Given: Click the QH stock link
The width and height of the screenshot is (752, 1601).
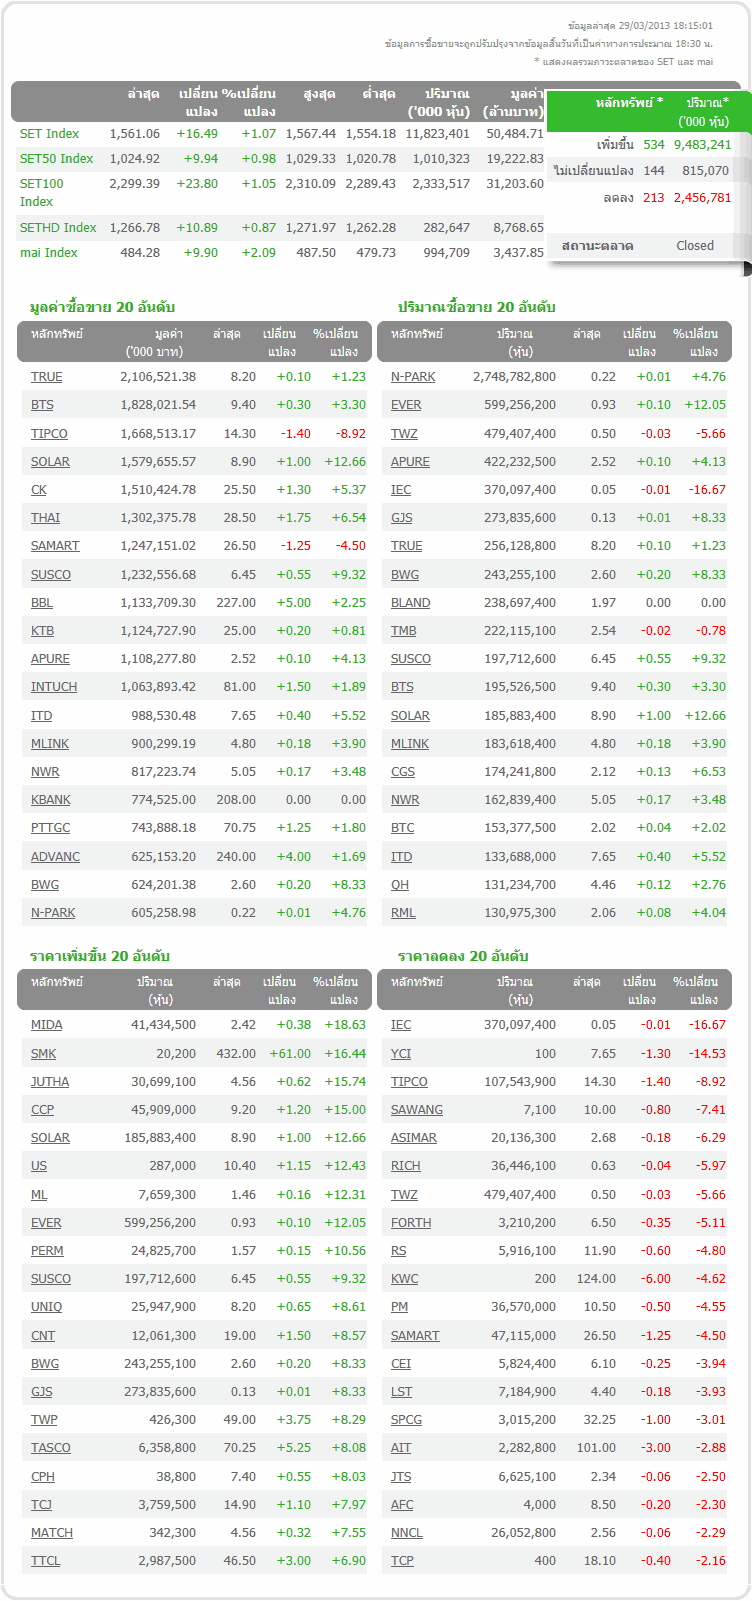Looking at the screenshot, I should point(400,885).
